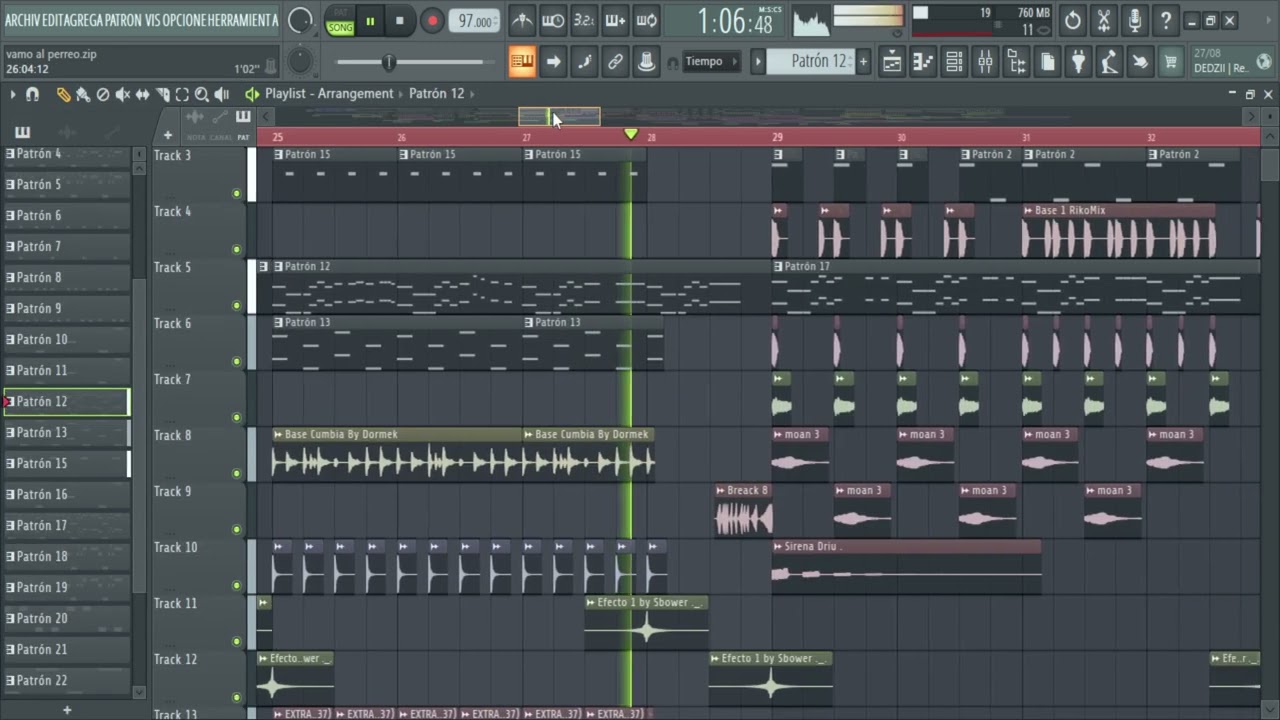
Task: Open the PATRON menu
Action: click(123, 20)
